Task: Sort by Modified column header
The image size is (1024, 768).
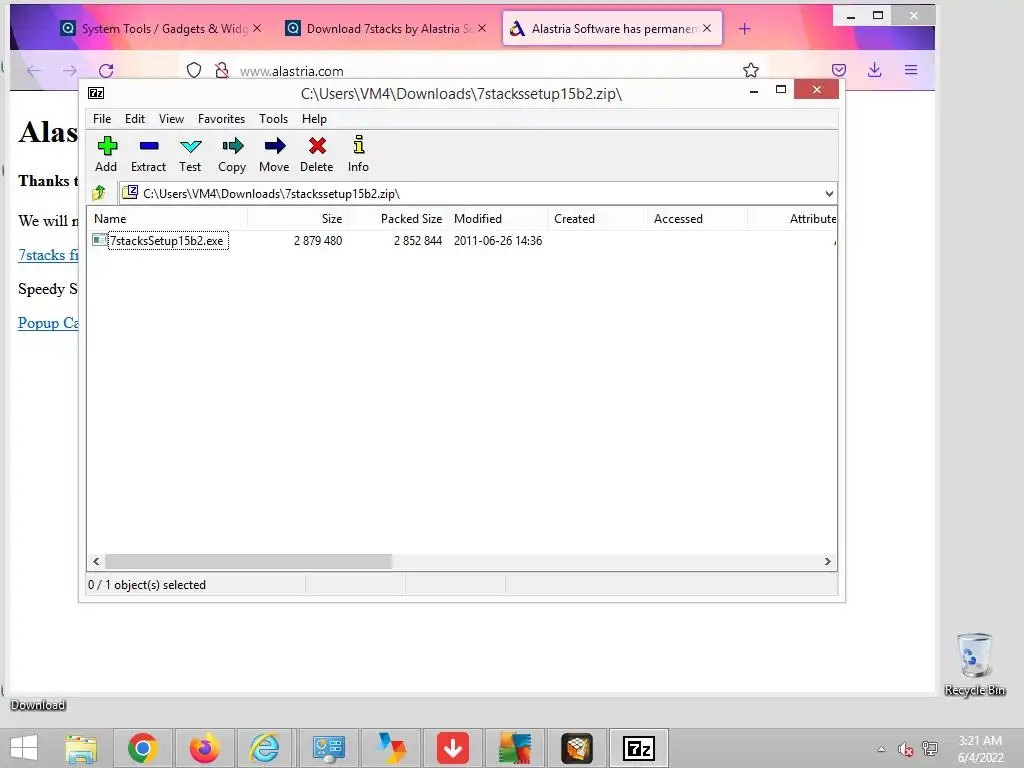Action: 497,219
